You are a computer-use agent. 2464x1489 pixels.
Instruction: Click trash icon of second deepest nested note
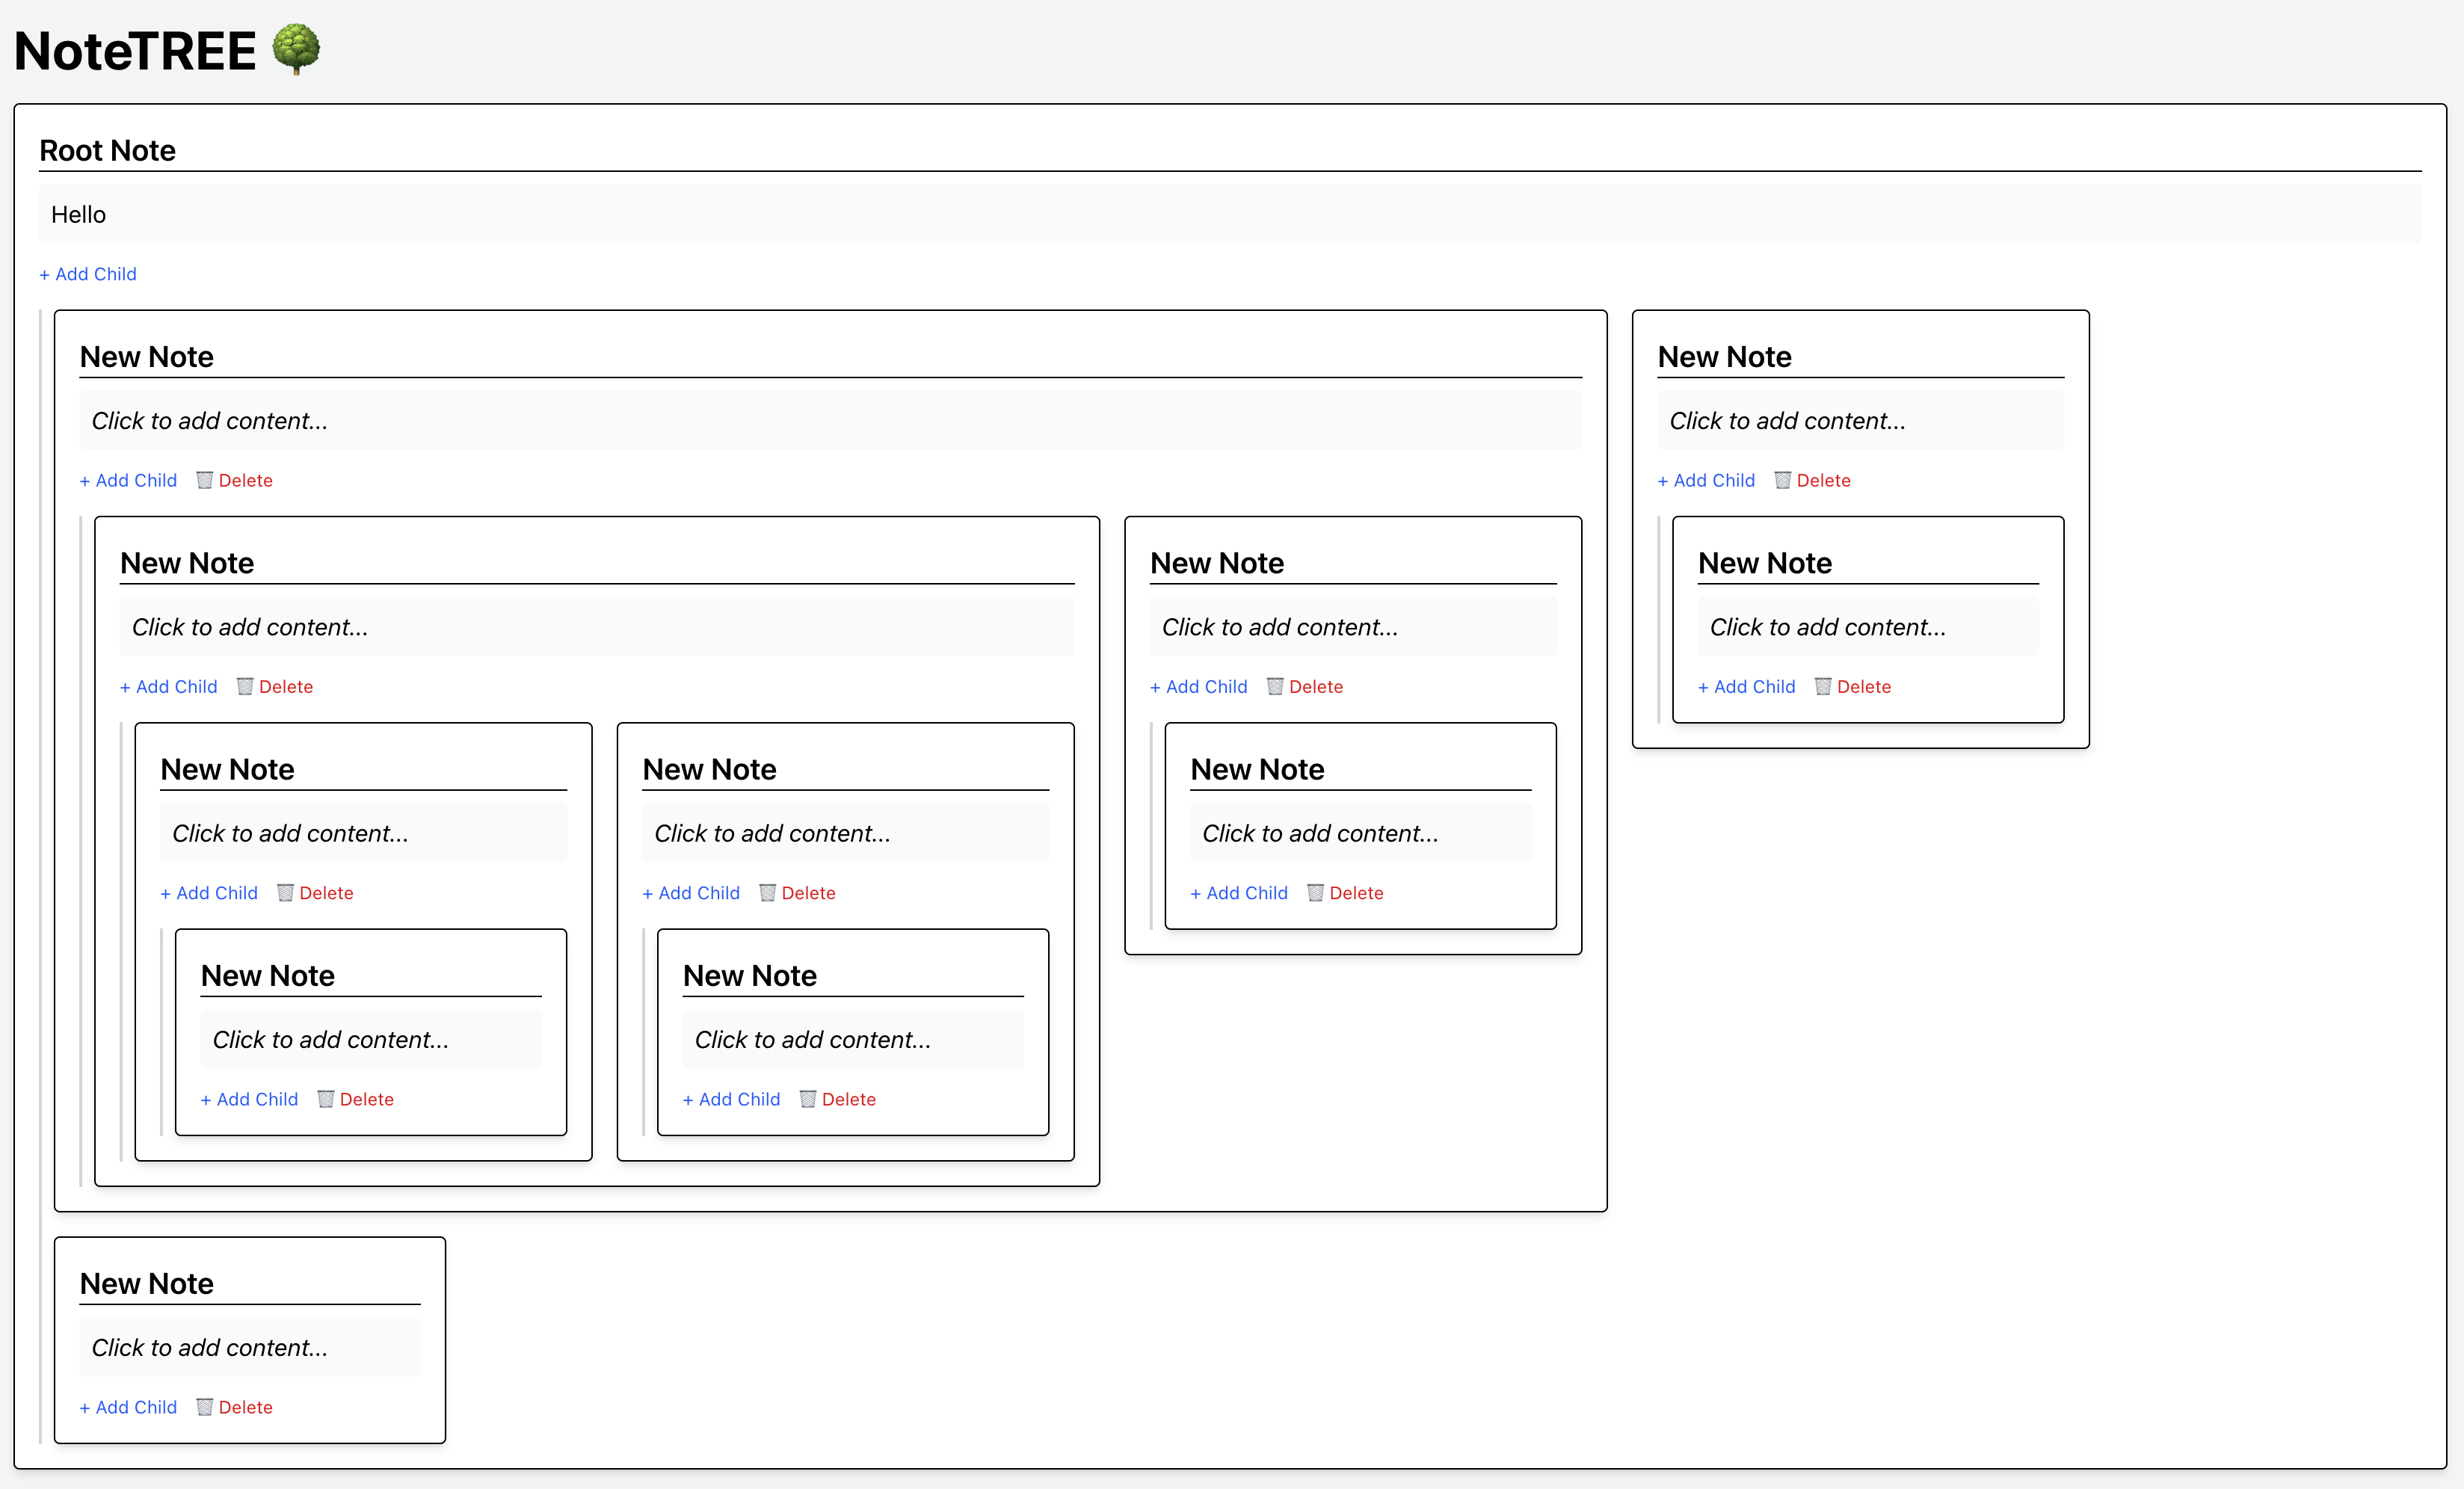tap(808, 1099)
